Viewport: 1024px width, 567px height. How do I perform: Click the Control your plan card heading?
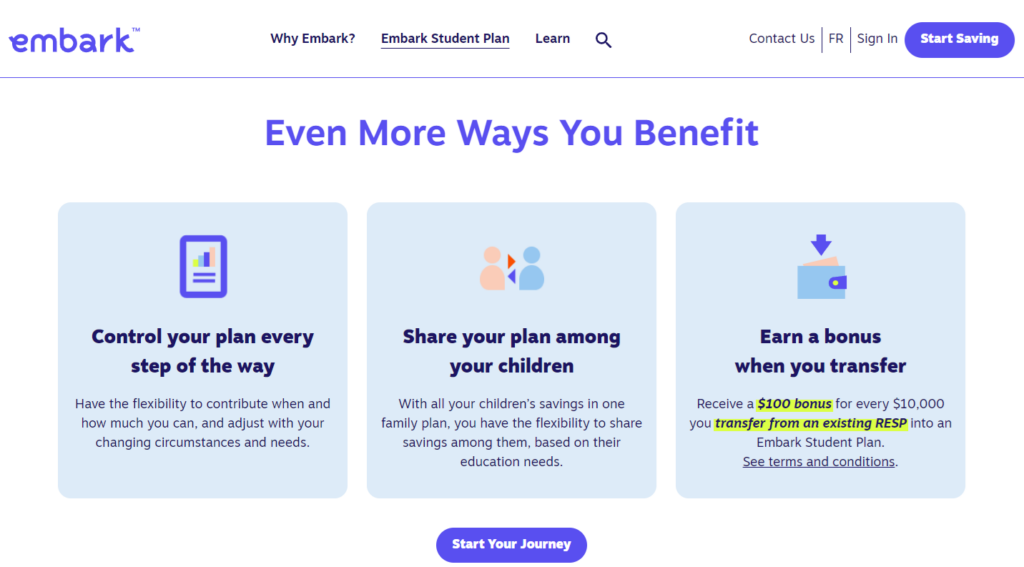coord(203,351)
